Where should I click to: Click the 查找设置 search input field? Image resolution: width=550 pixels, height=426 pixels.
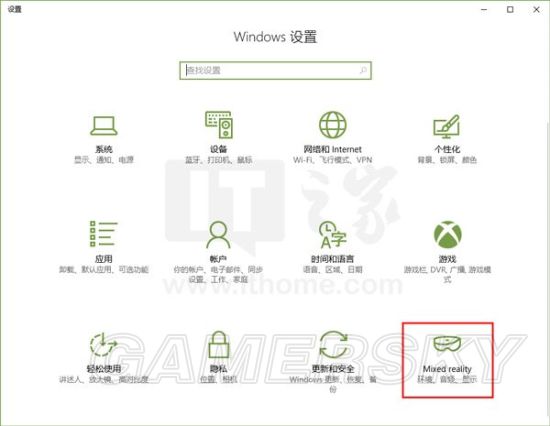275,71
